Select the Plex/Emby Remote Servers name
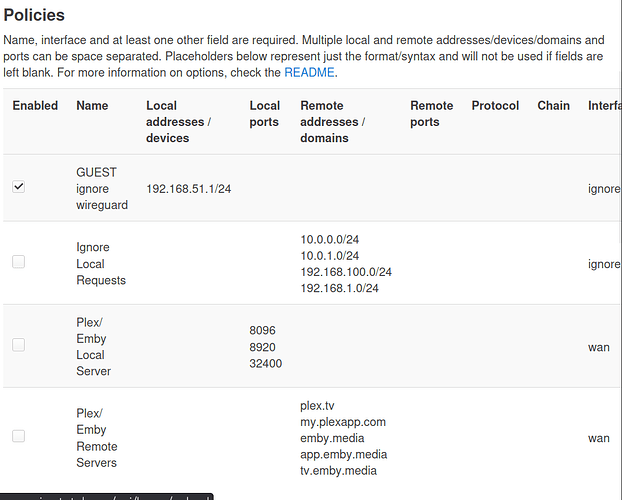Viewport: 622px width, 500px height. 97,438
